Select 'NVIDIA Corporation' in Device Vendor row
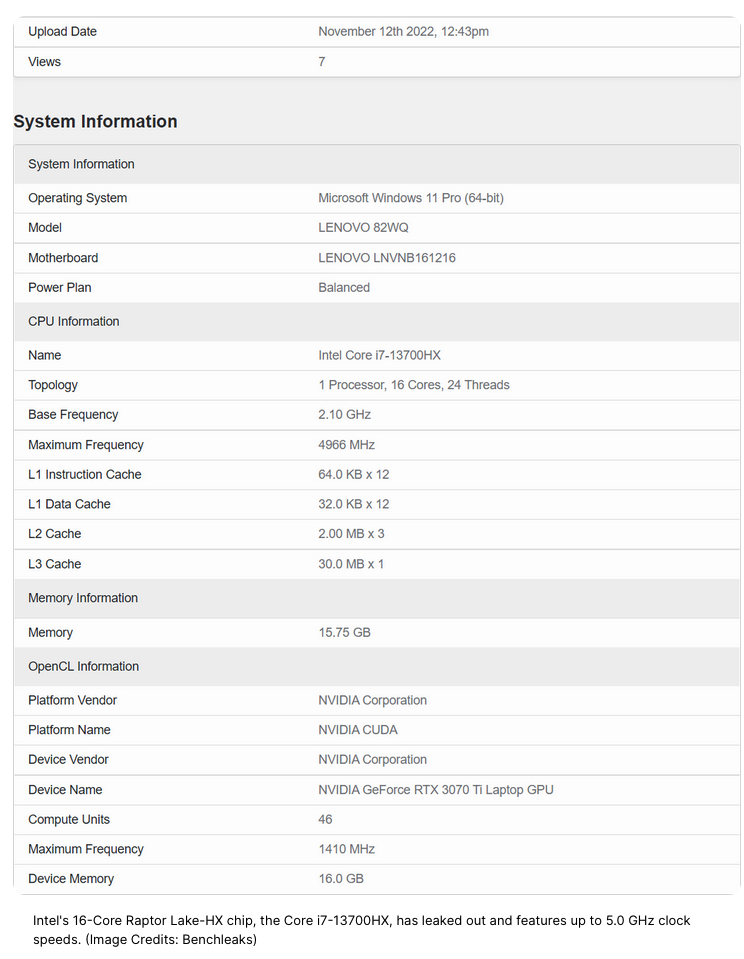744x959 pixels. [x=373, y=760]
